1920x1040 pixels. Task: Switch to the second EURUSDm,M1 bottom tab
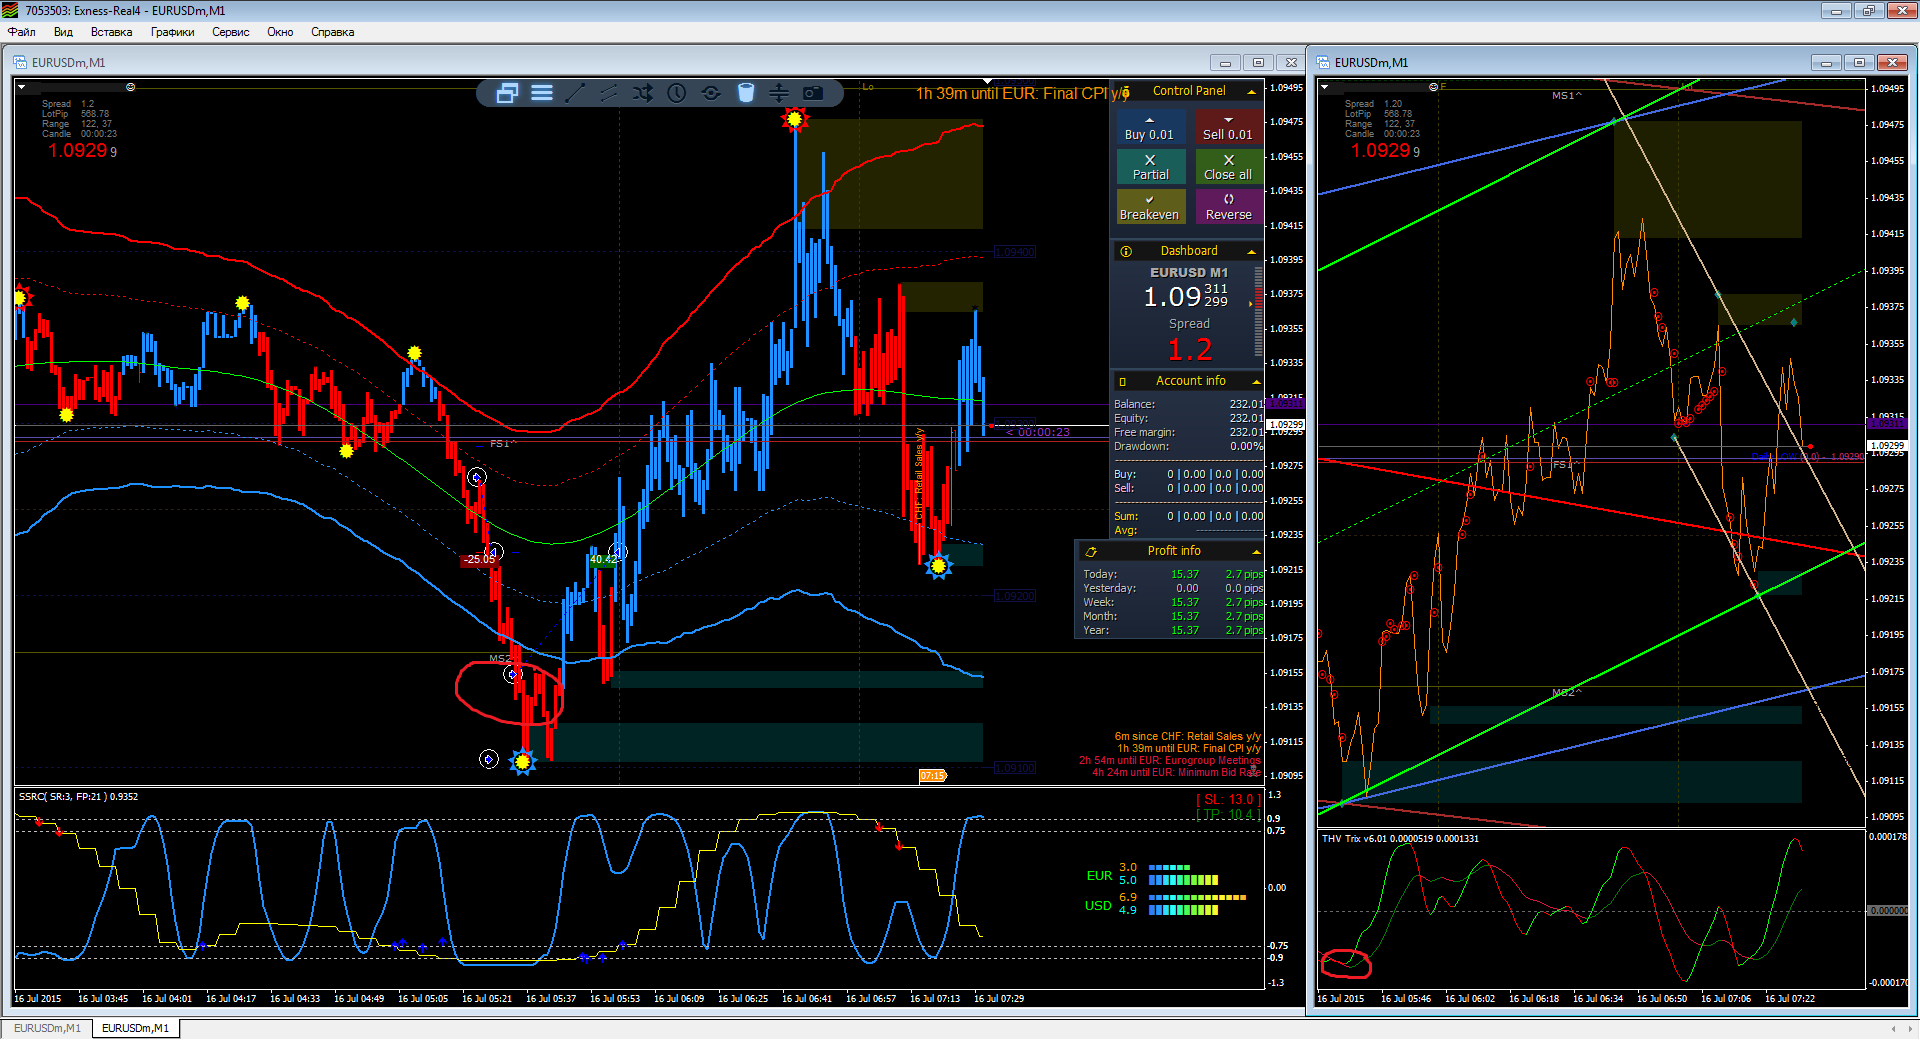pos(135,1028)
